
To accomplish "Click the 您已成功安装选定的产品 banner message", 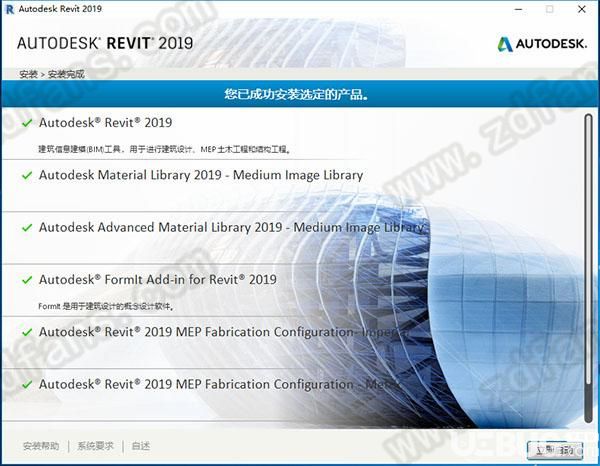I will (x=297, y=94).
